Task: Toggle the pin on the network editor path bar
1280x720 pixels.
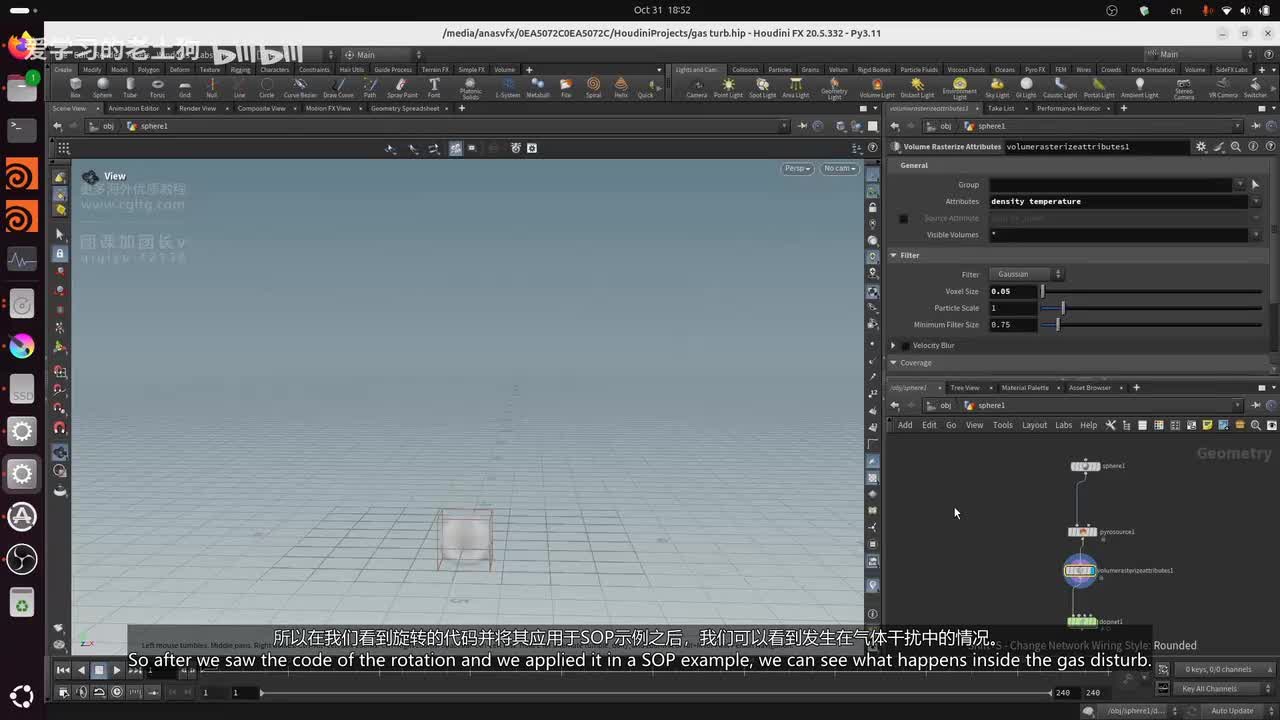Action: point(1256,405)
